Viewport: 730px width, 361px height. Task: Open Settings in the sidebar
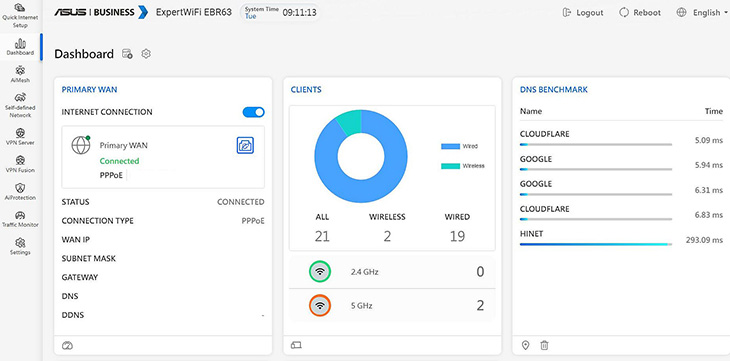pos(20,246)
